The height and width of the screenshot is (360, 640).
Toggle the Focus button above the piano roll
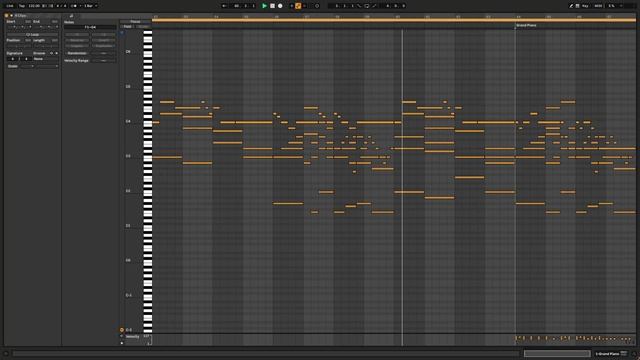(135, 21)
